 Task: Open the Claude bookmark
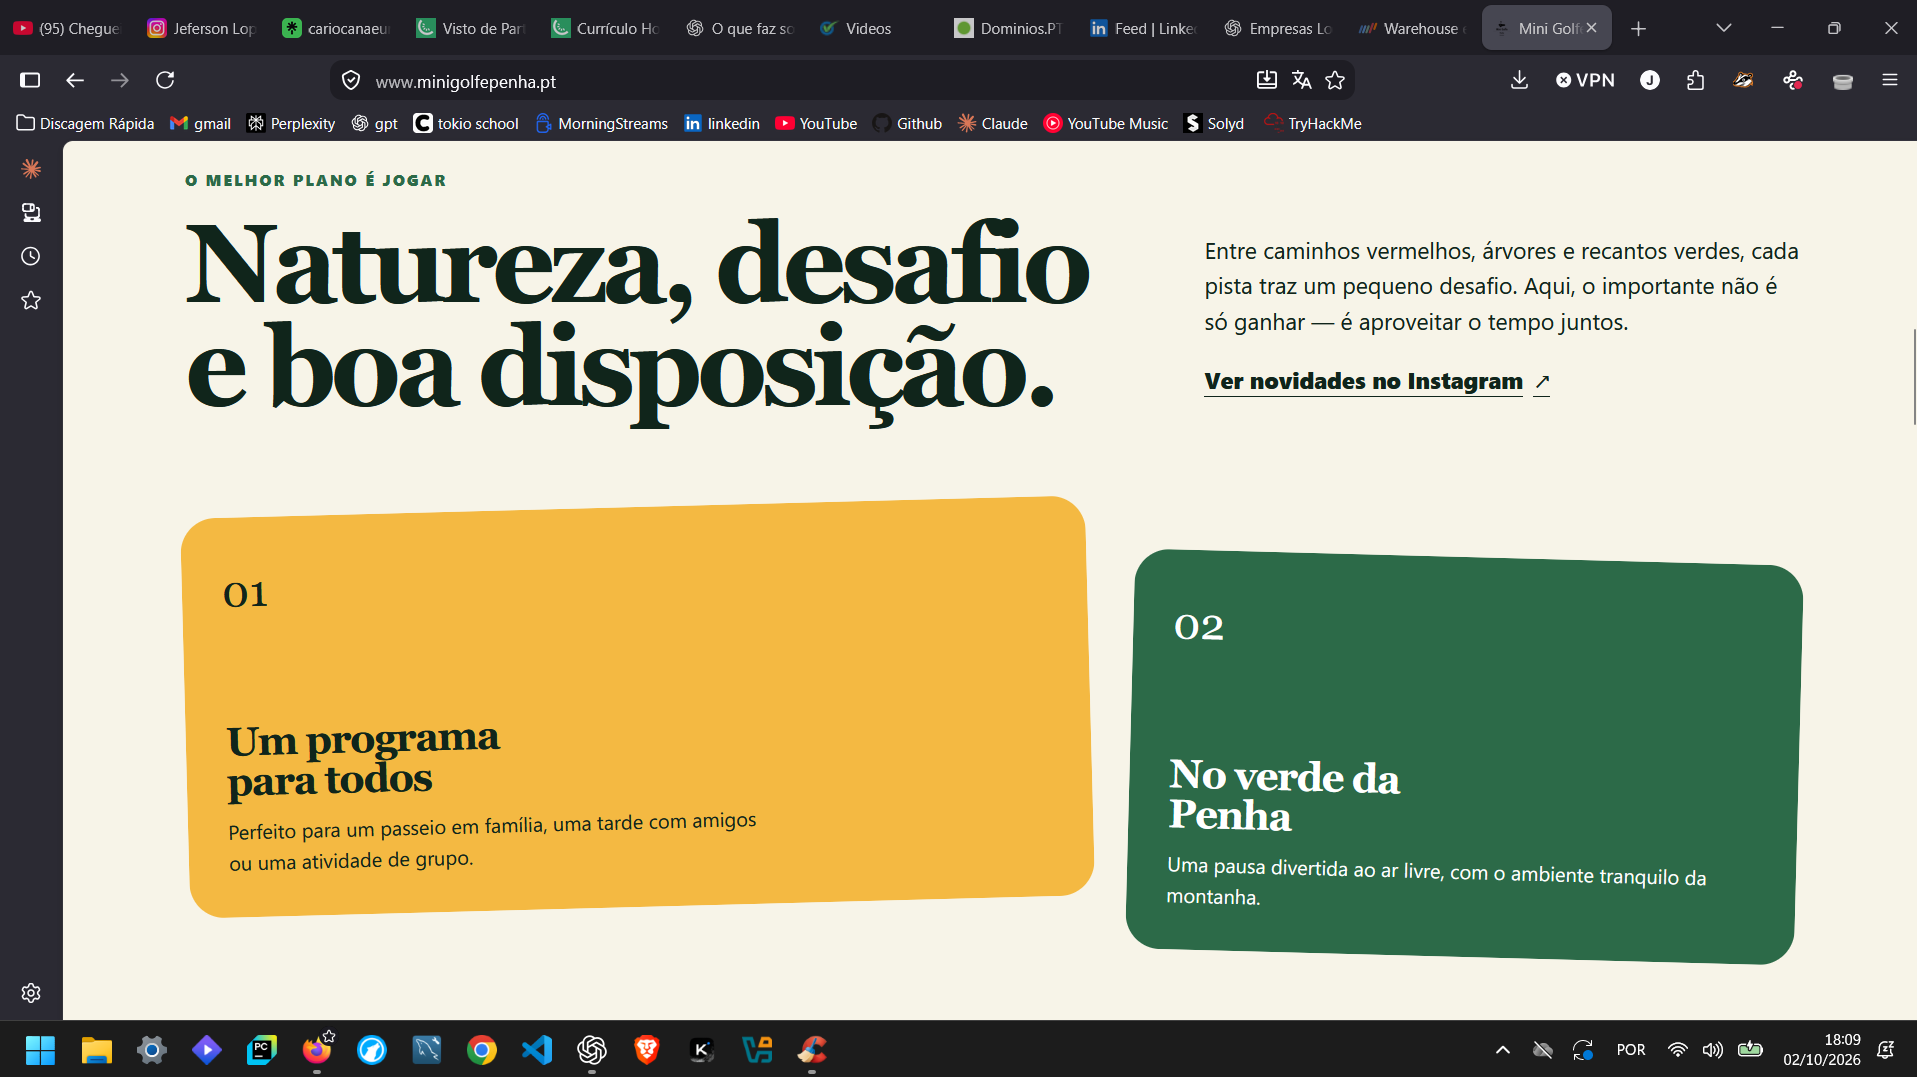tap(993, 123)
